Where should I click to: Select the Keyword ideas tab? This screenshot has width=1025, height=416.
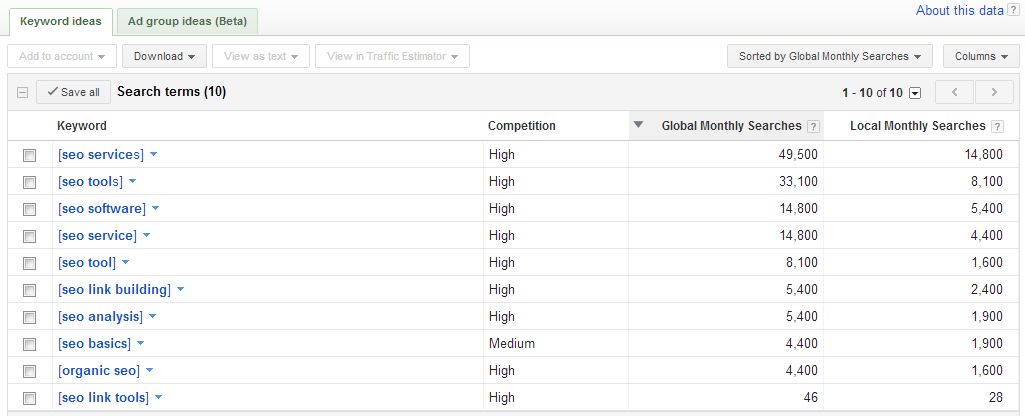(61, 22)
